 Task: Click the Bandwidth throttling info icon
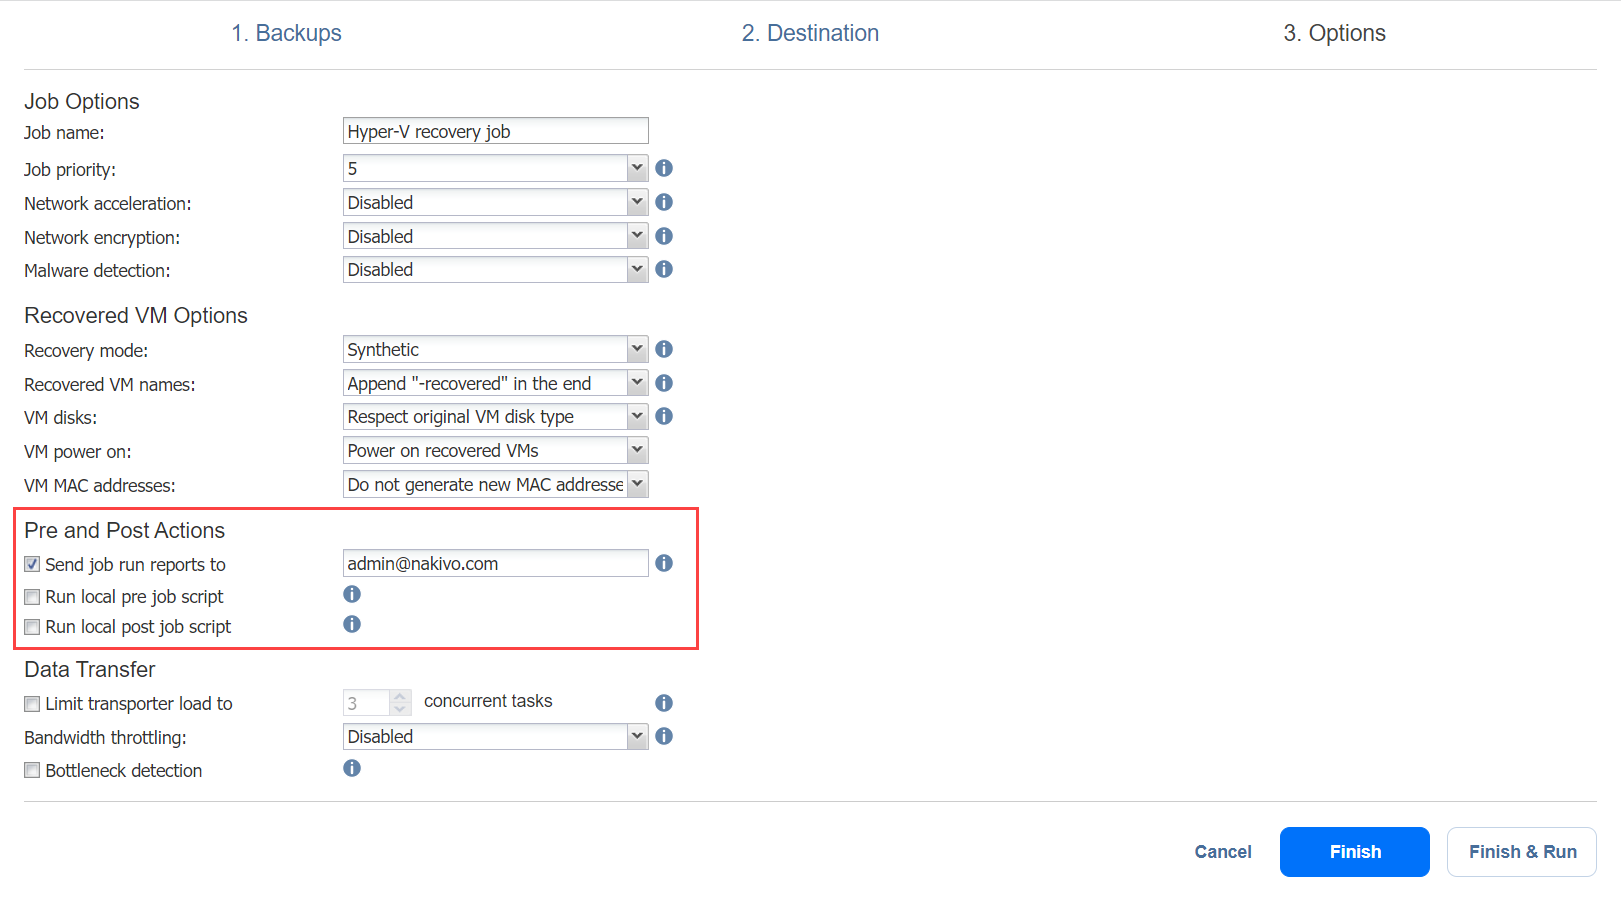tap(664, 736)
